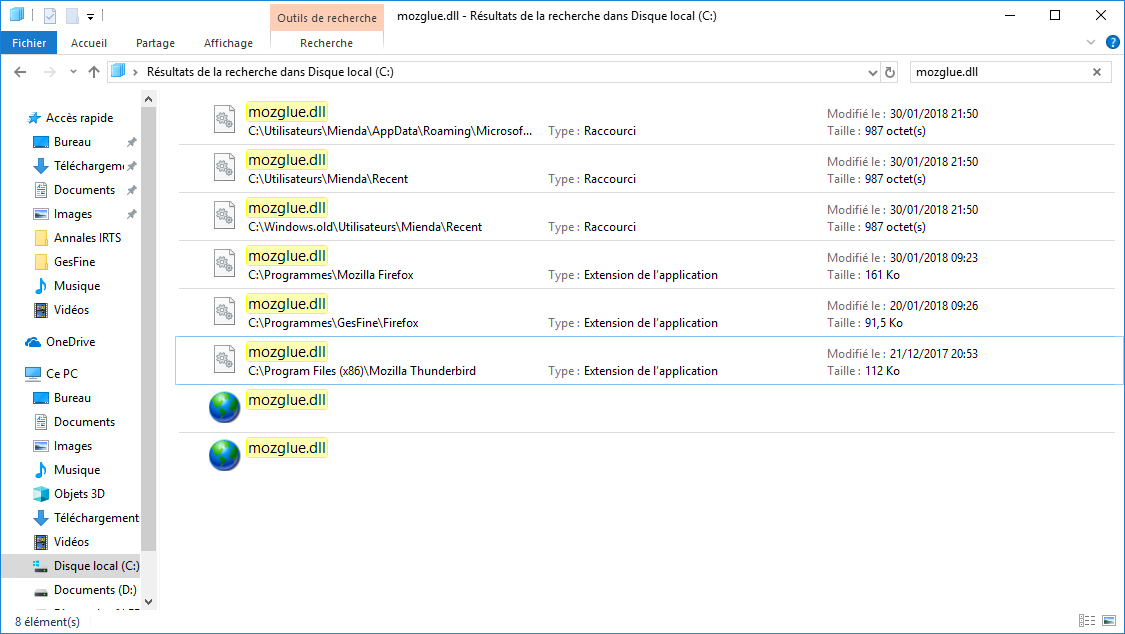Click the first globe mozglue.dll result icon
Viewport: 1125px width, 634px height.
pos(225,407)
